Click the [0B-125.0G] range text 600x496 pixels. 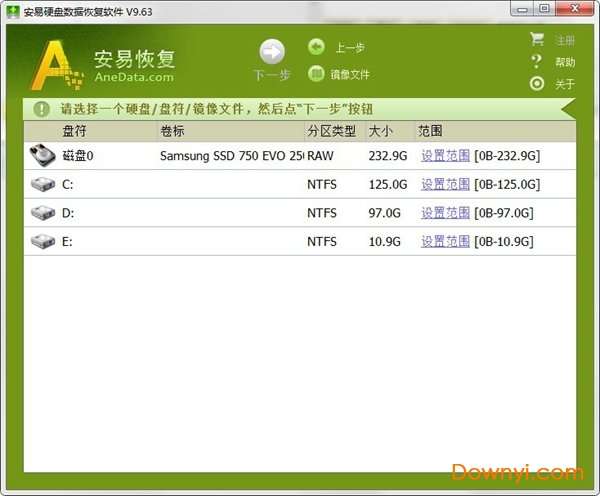coord(507,184)
